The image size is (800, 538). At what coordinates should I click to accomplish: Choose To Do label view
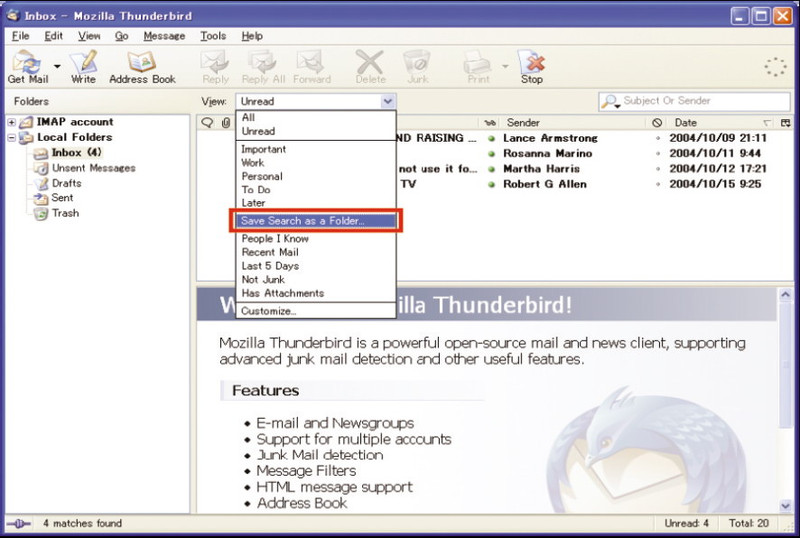pos(316,189)
